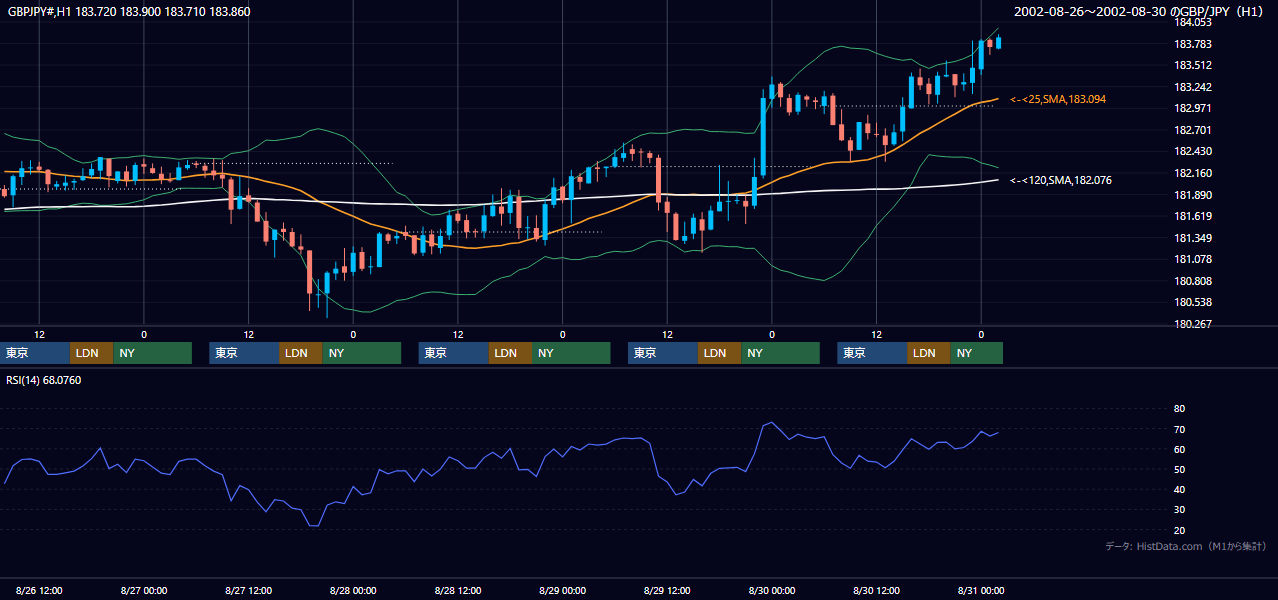Click the 8/28 12:00 date label

(458, 590)
